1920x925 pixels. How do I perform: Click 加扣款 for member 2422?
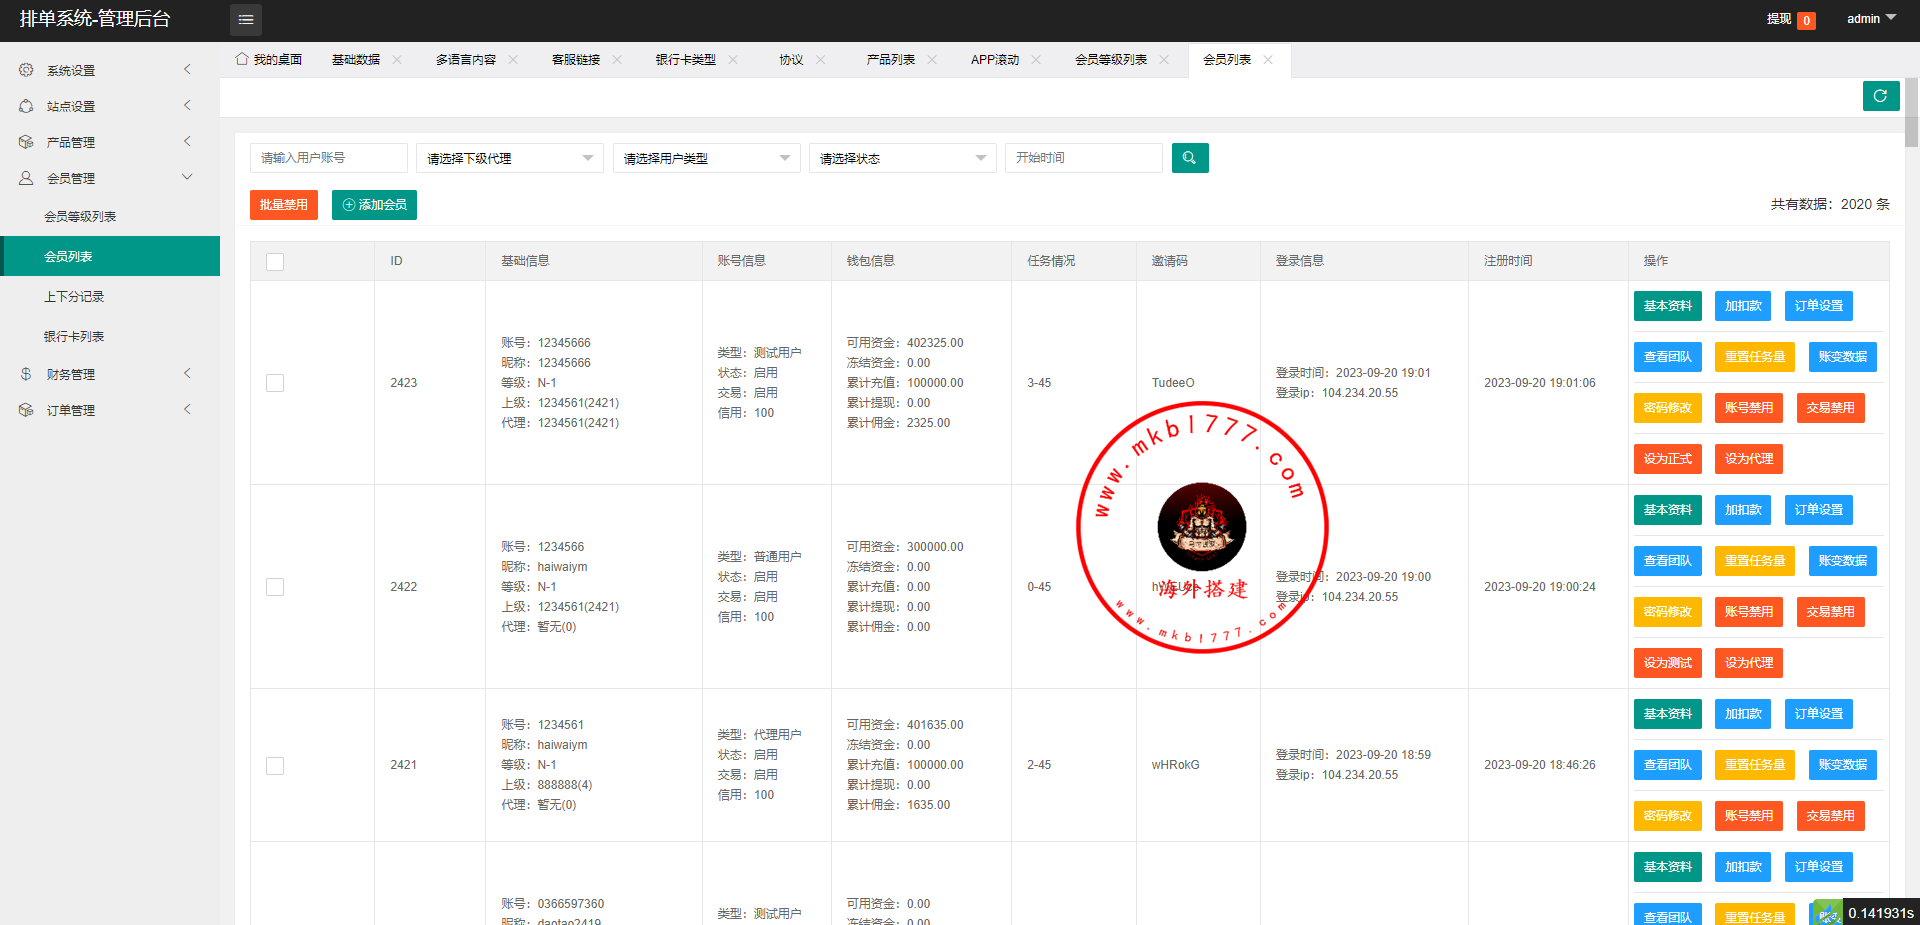pyautogui.click(x=1743, y=510)
